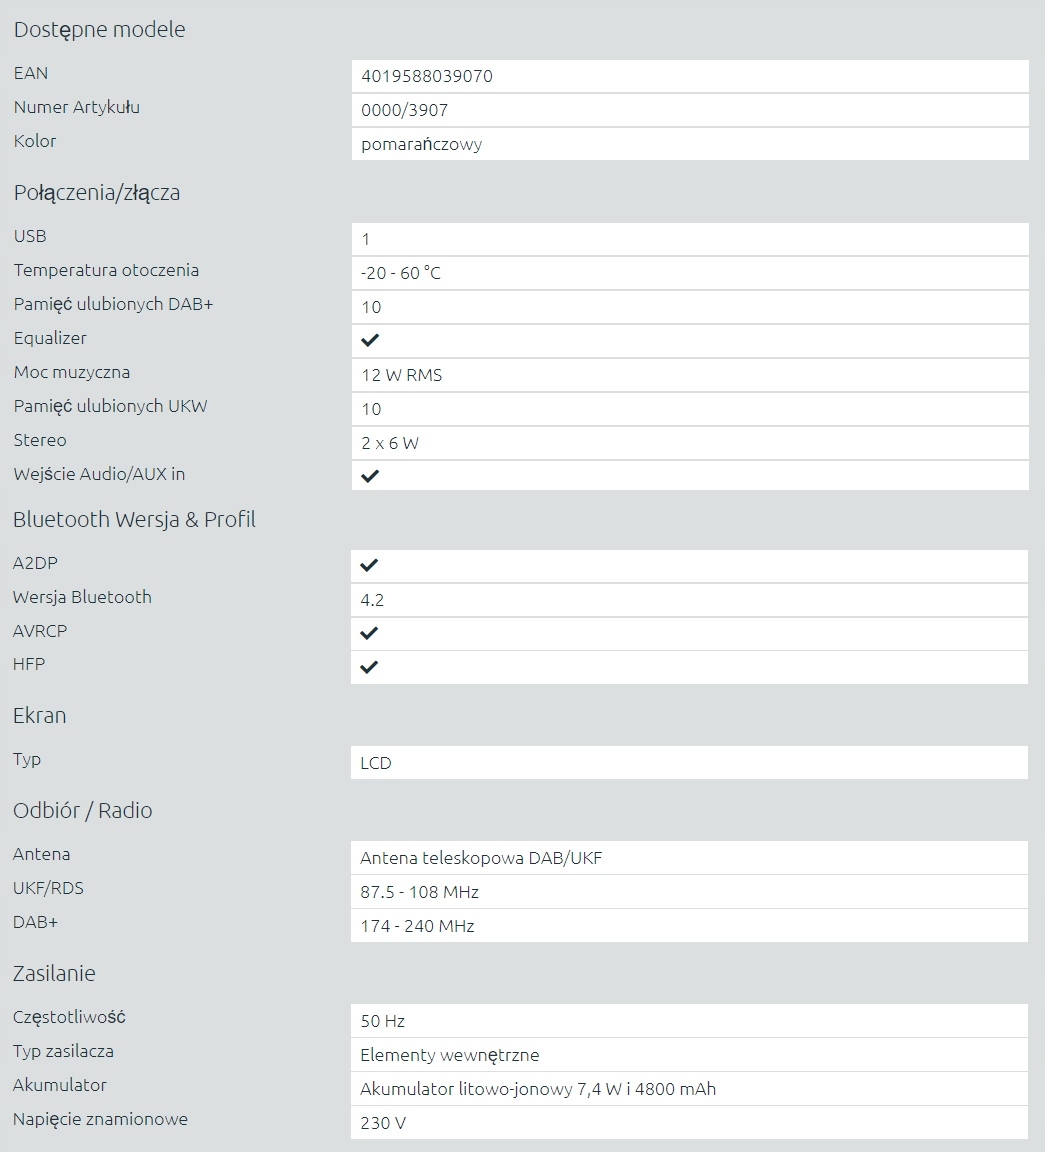Click the Wersja Bluetooth value 4.2

(372, 600)
